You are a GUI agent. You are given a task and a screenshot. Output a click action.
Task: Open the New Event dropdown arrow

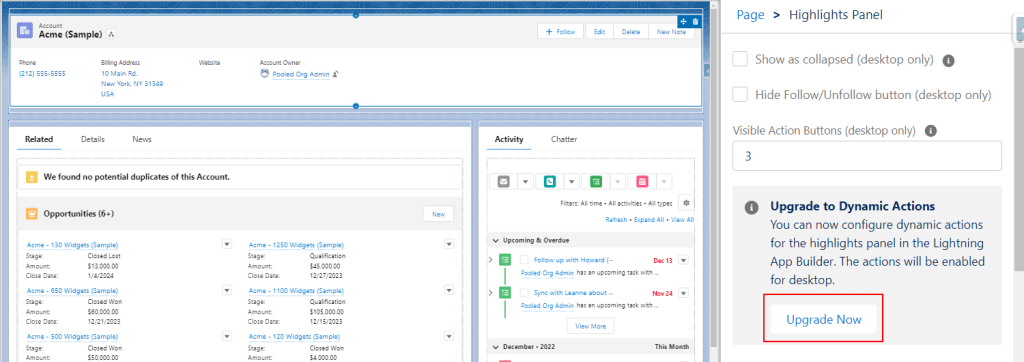tap(664, 182)
